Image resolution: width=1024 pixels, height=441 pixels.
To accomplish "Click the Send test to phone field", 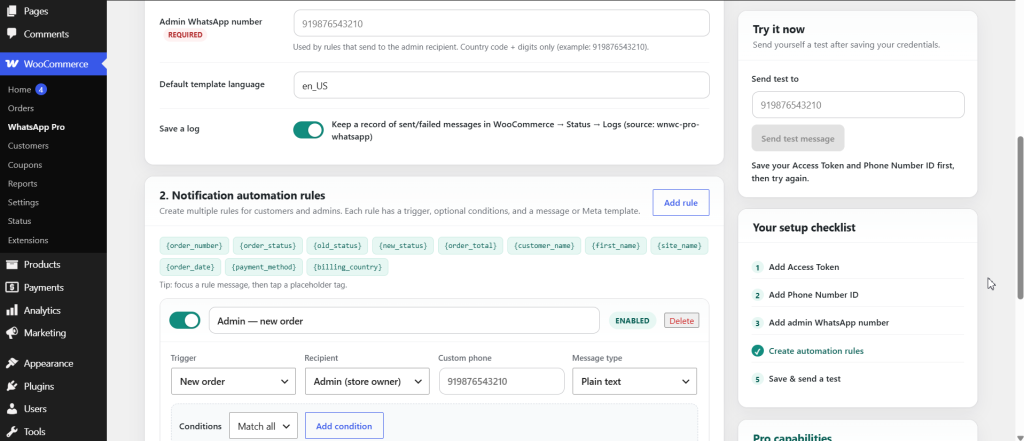I will [x=858, y=105].
